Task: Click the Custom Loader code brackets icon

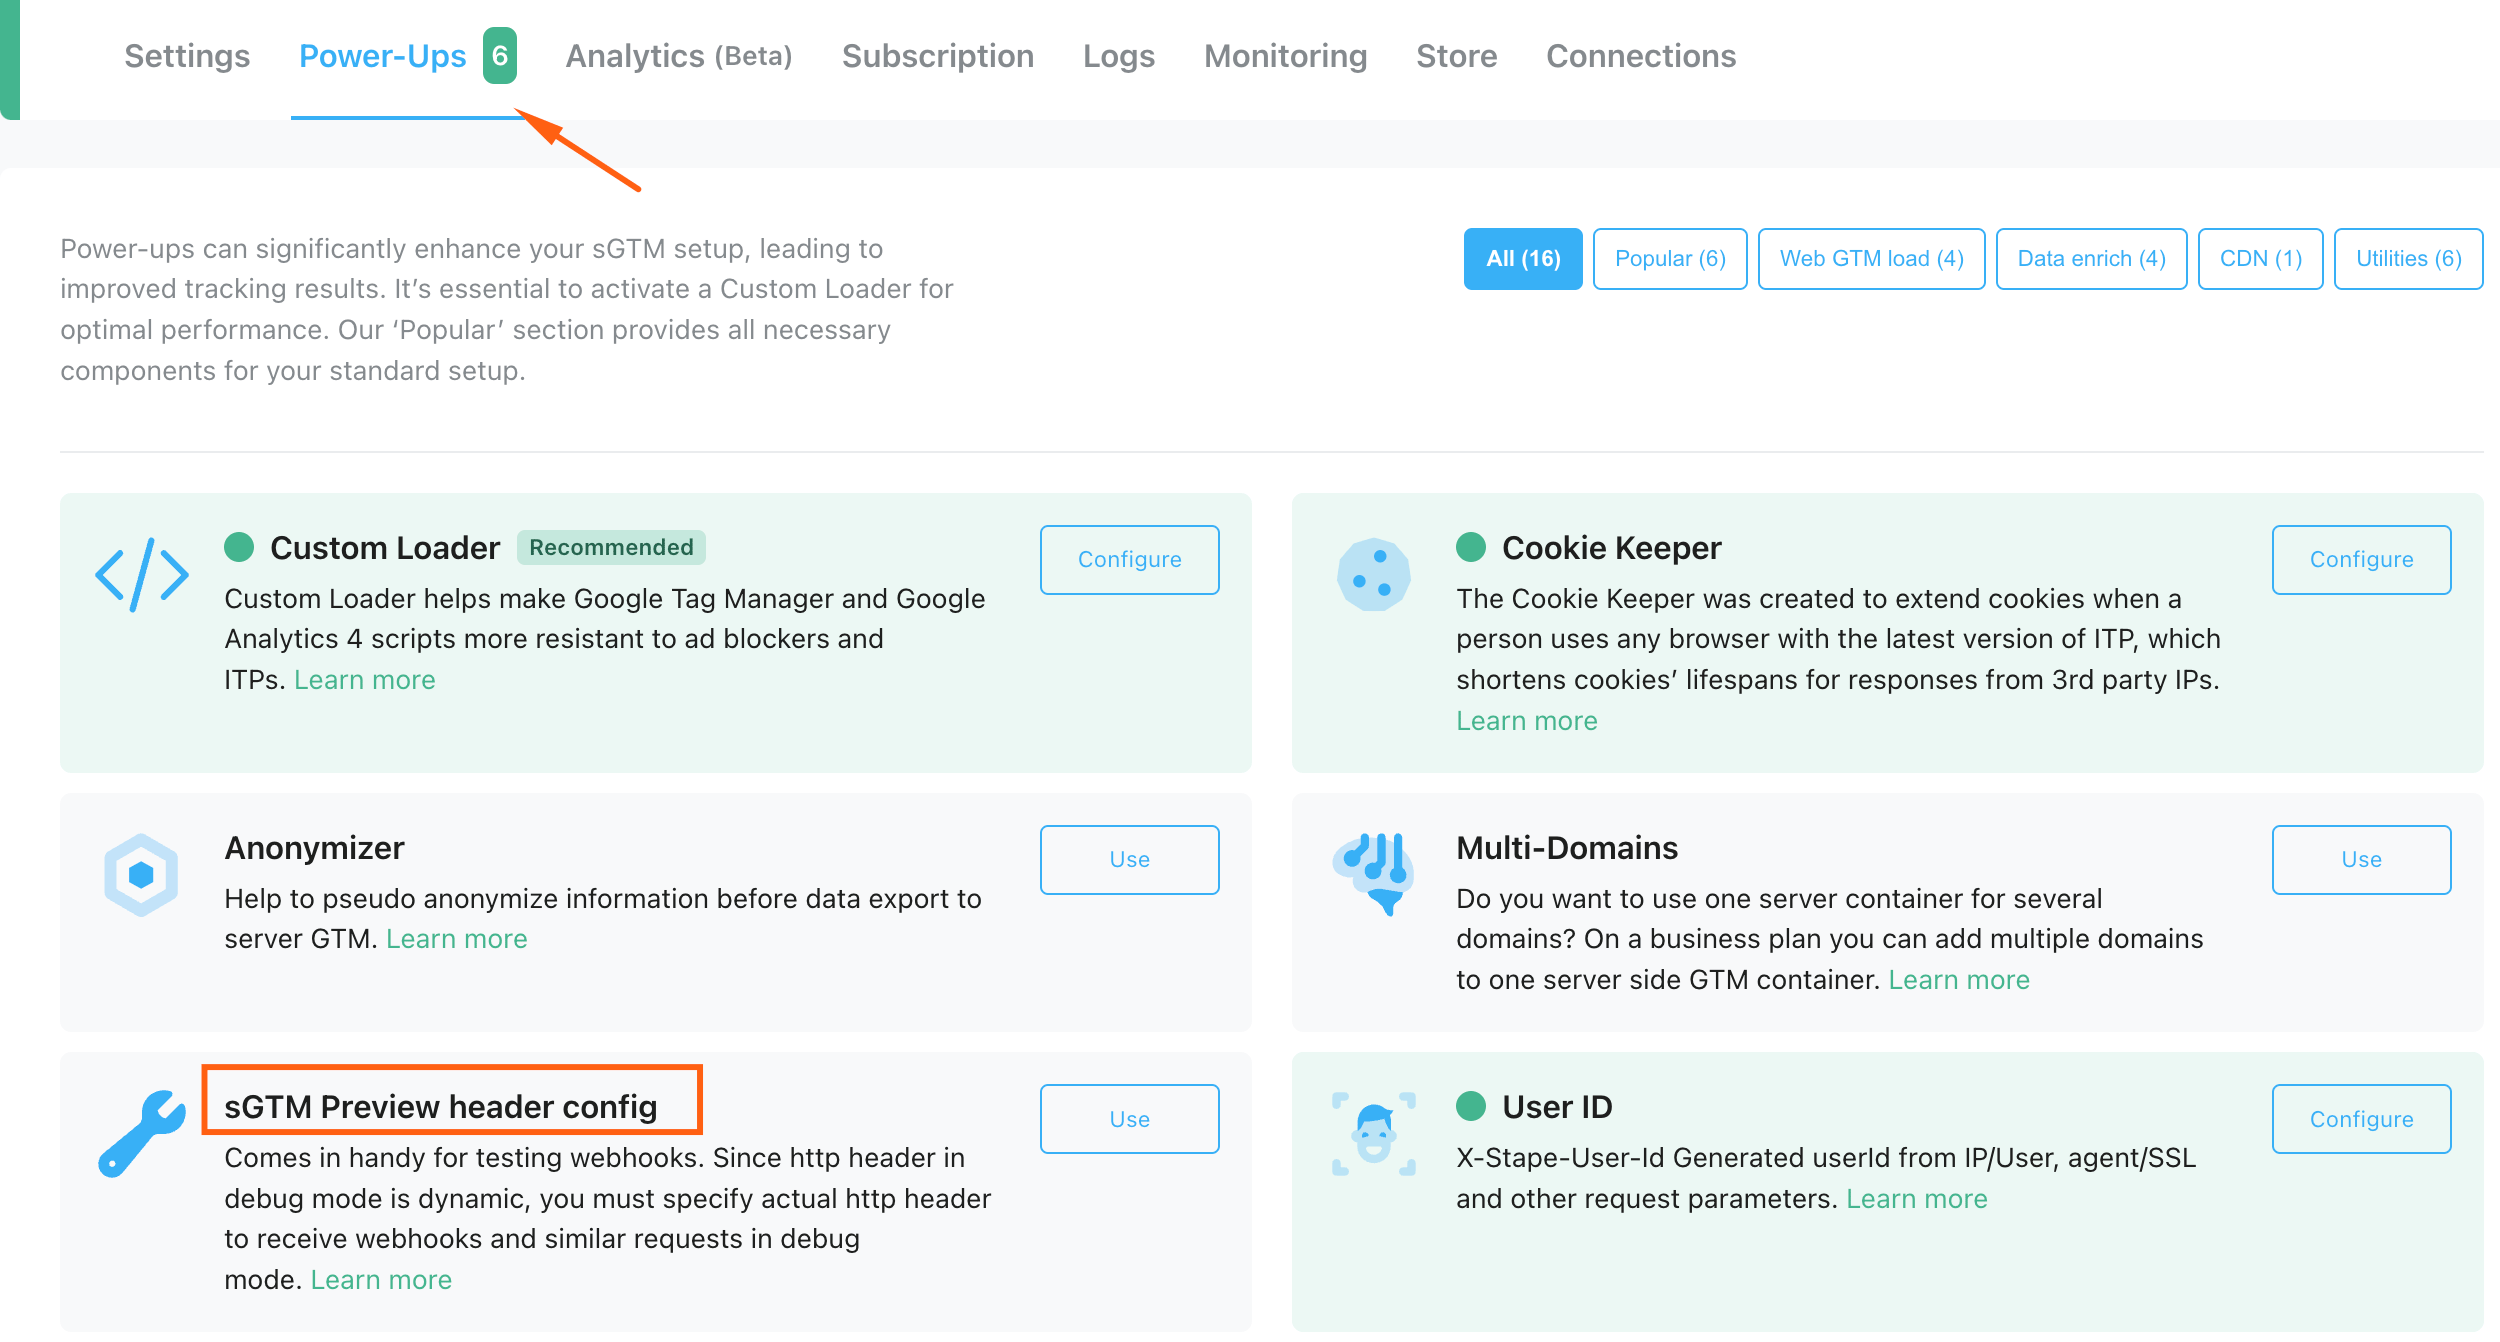Action: click(x=142, y=575)
